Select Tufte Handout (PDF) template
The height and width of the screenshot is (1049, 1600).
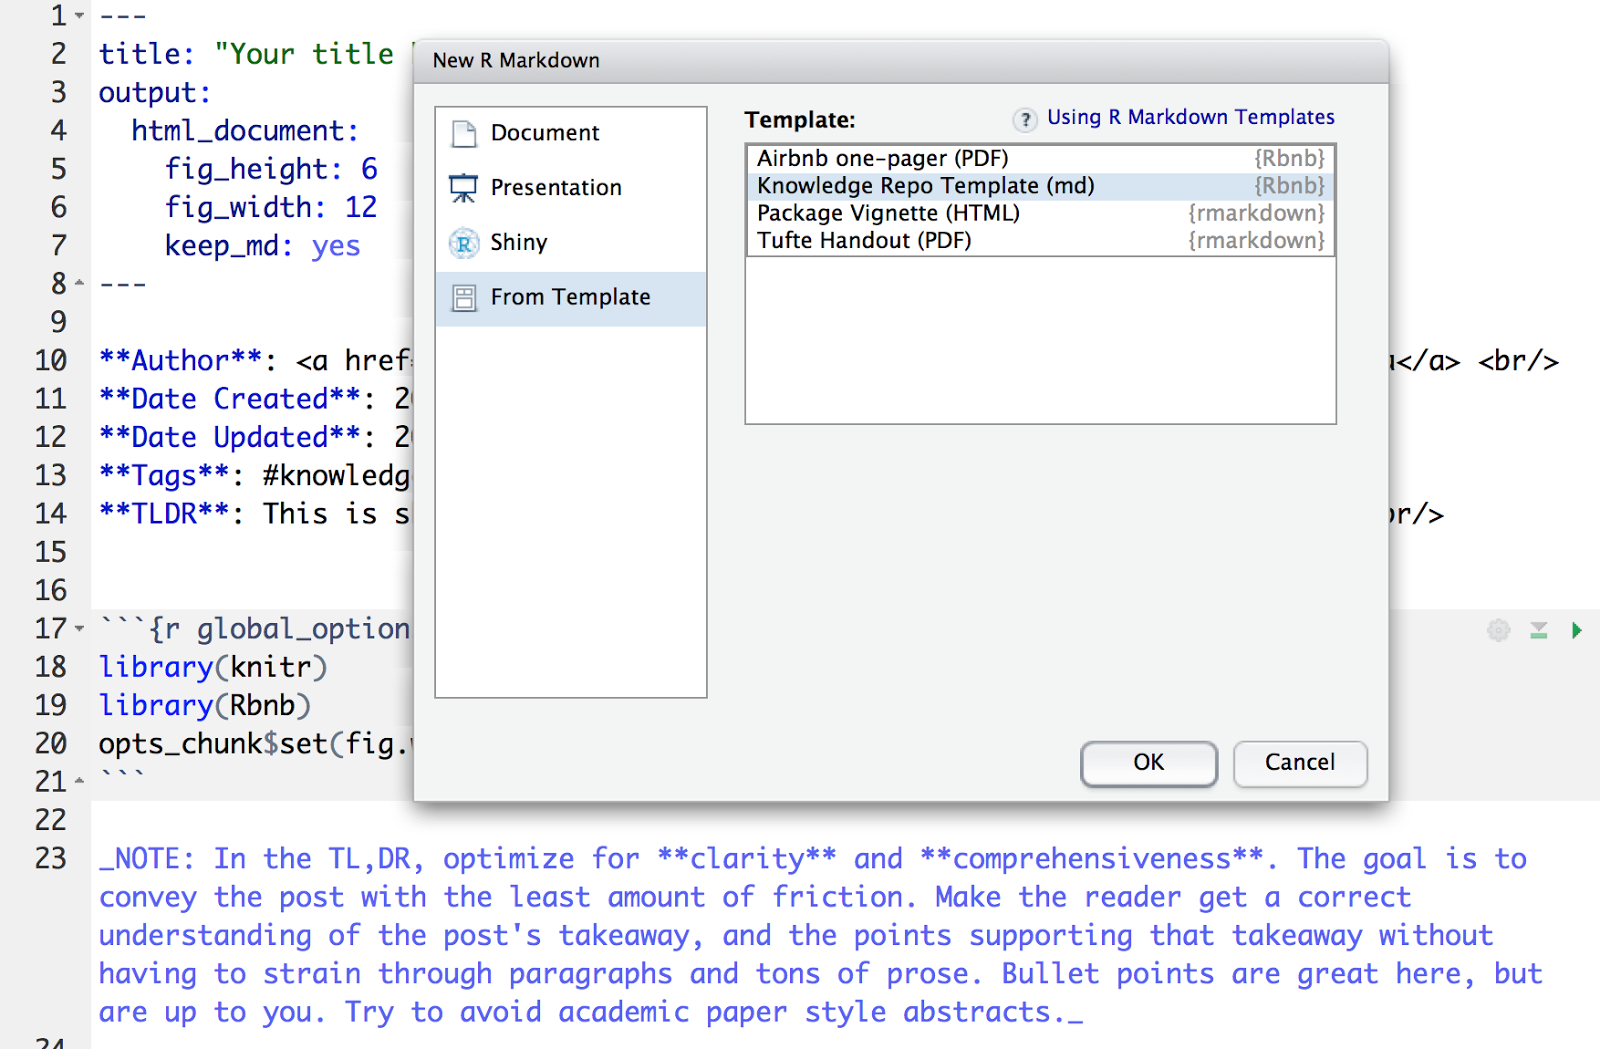point(1040,240)
